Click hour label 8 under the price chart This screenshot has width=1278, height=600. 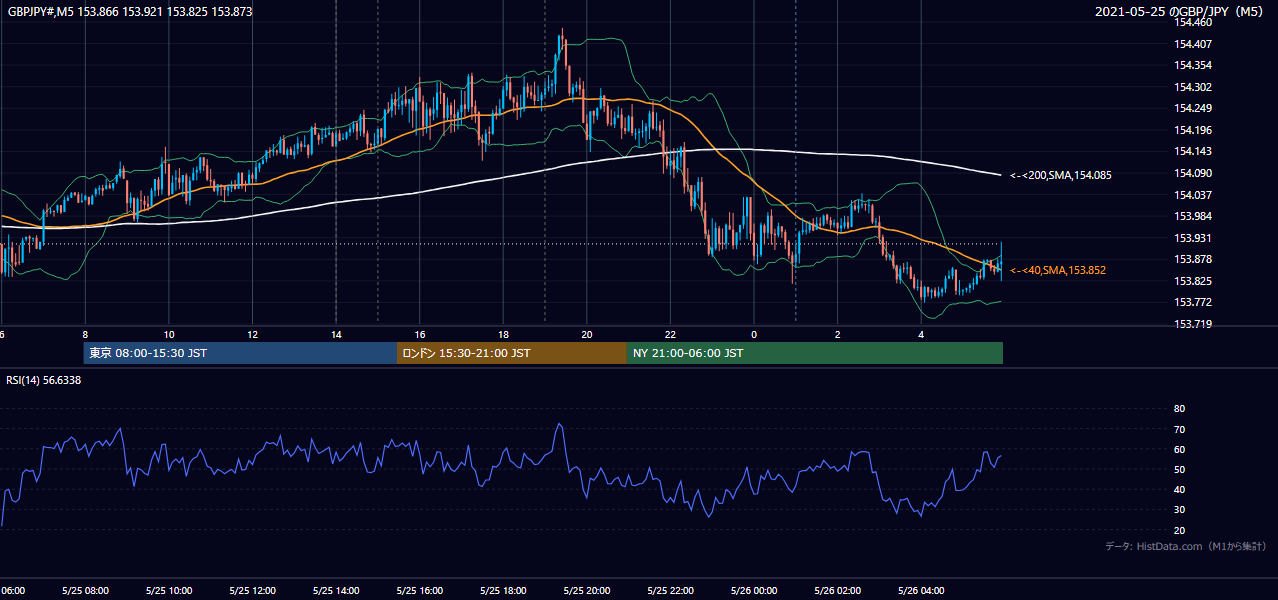(x=85, y=334)
